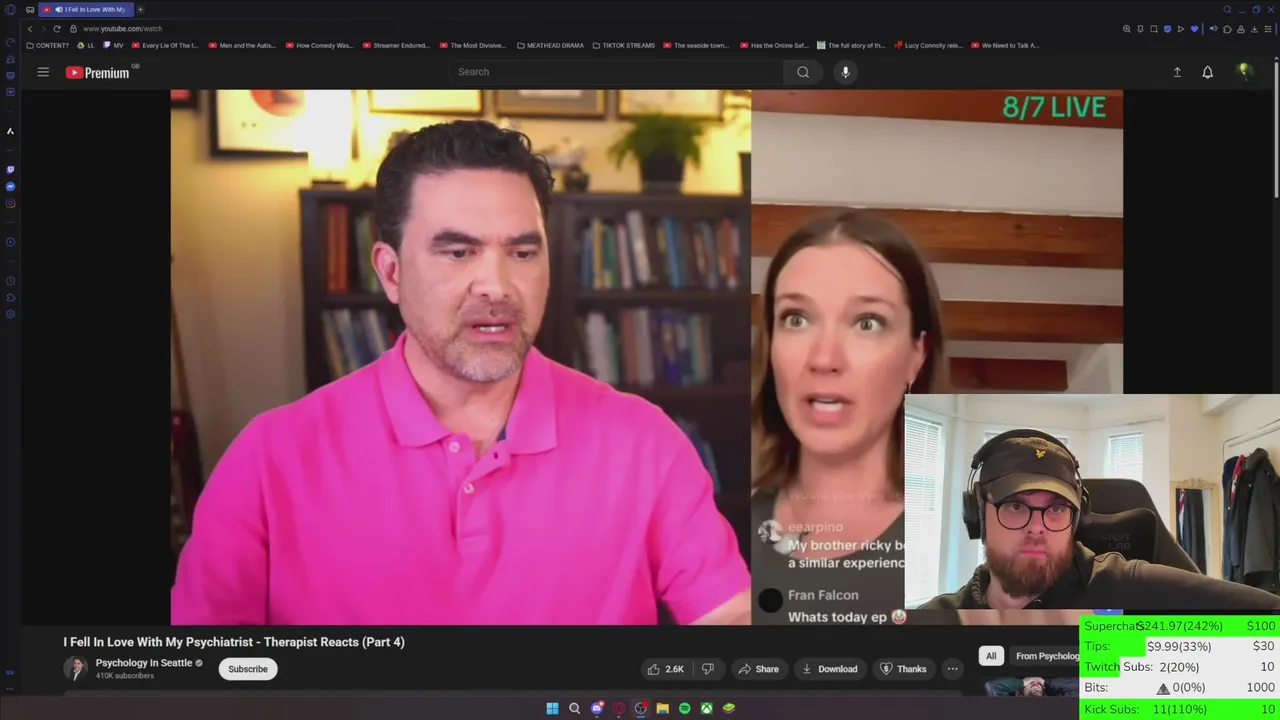
Task: Open a new browser tab
Action: [x=141, y=10]
